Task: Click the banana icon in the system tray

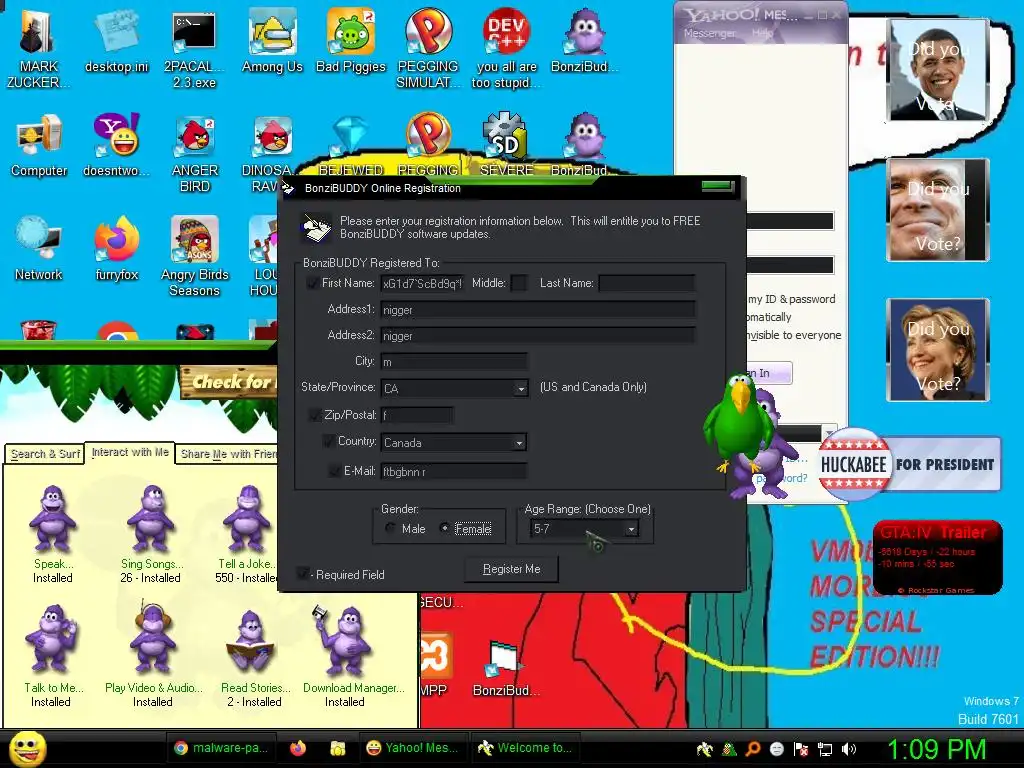Action: pos(705,749)
